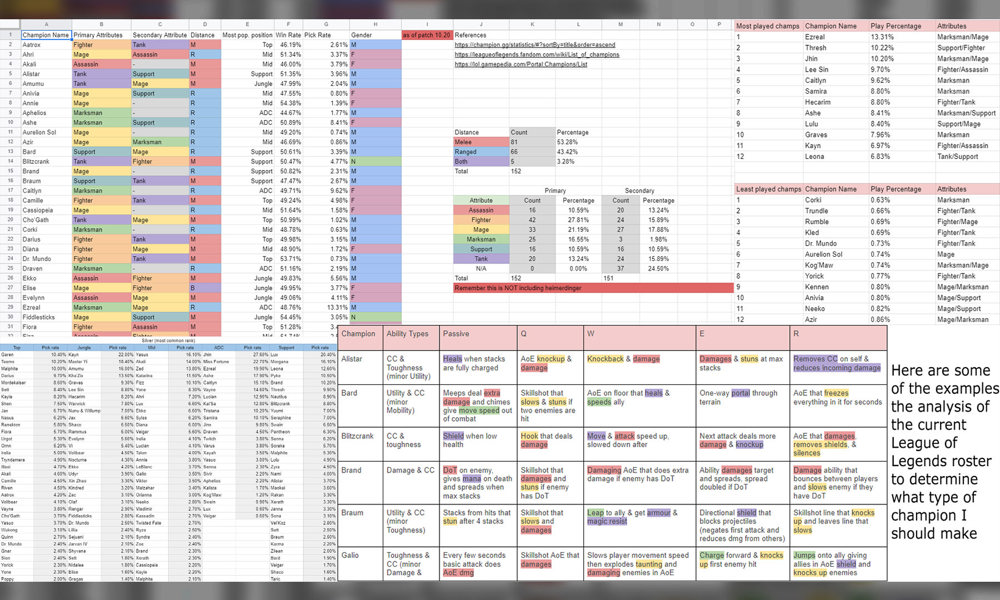Viewport: 1000px width, 600px height.
Task: Select 'Galio' champion cell in the ability table
Action: point(360,563)
